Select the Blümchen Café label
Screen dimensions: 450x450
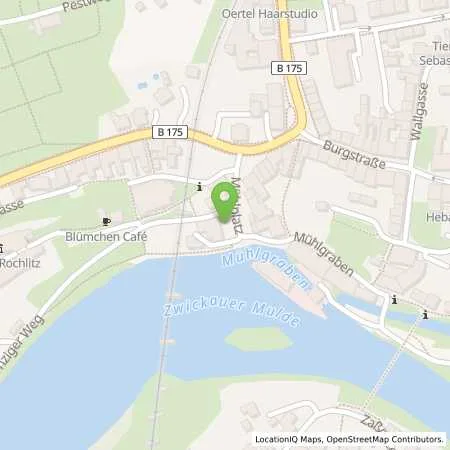106,237
